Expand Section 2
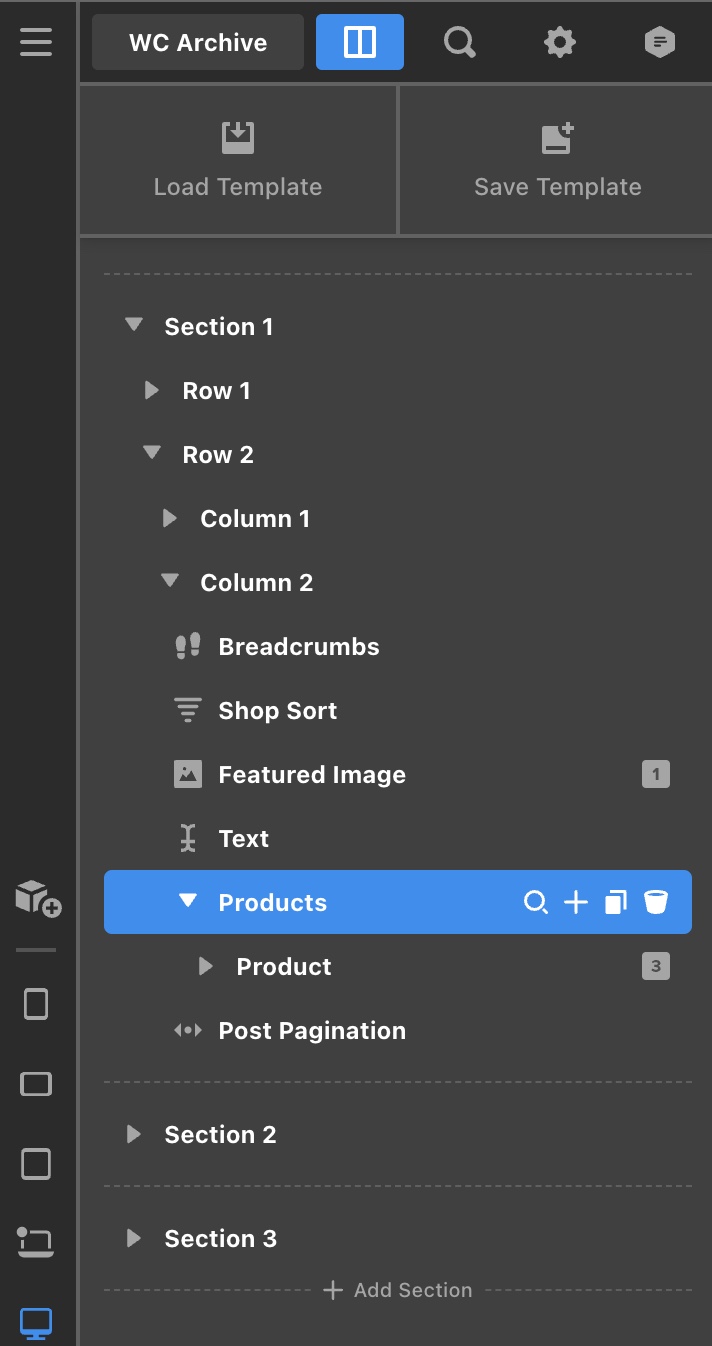 pyautogui.click(x=134, y=1134)
